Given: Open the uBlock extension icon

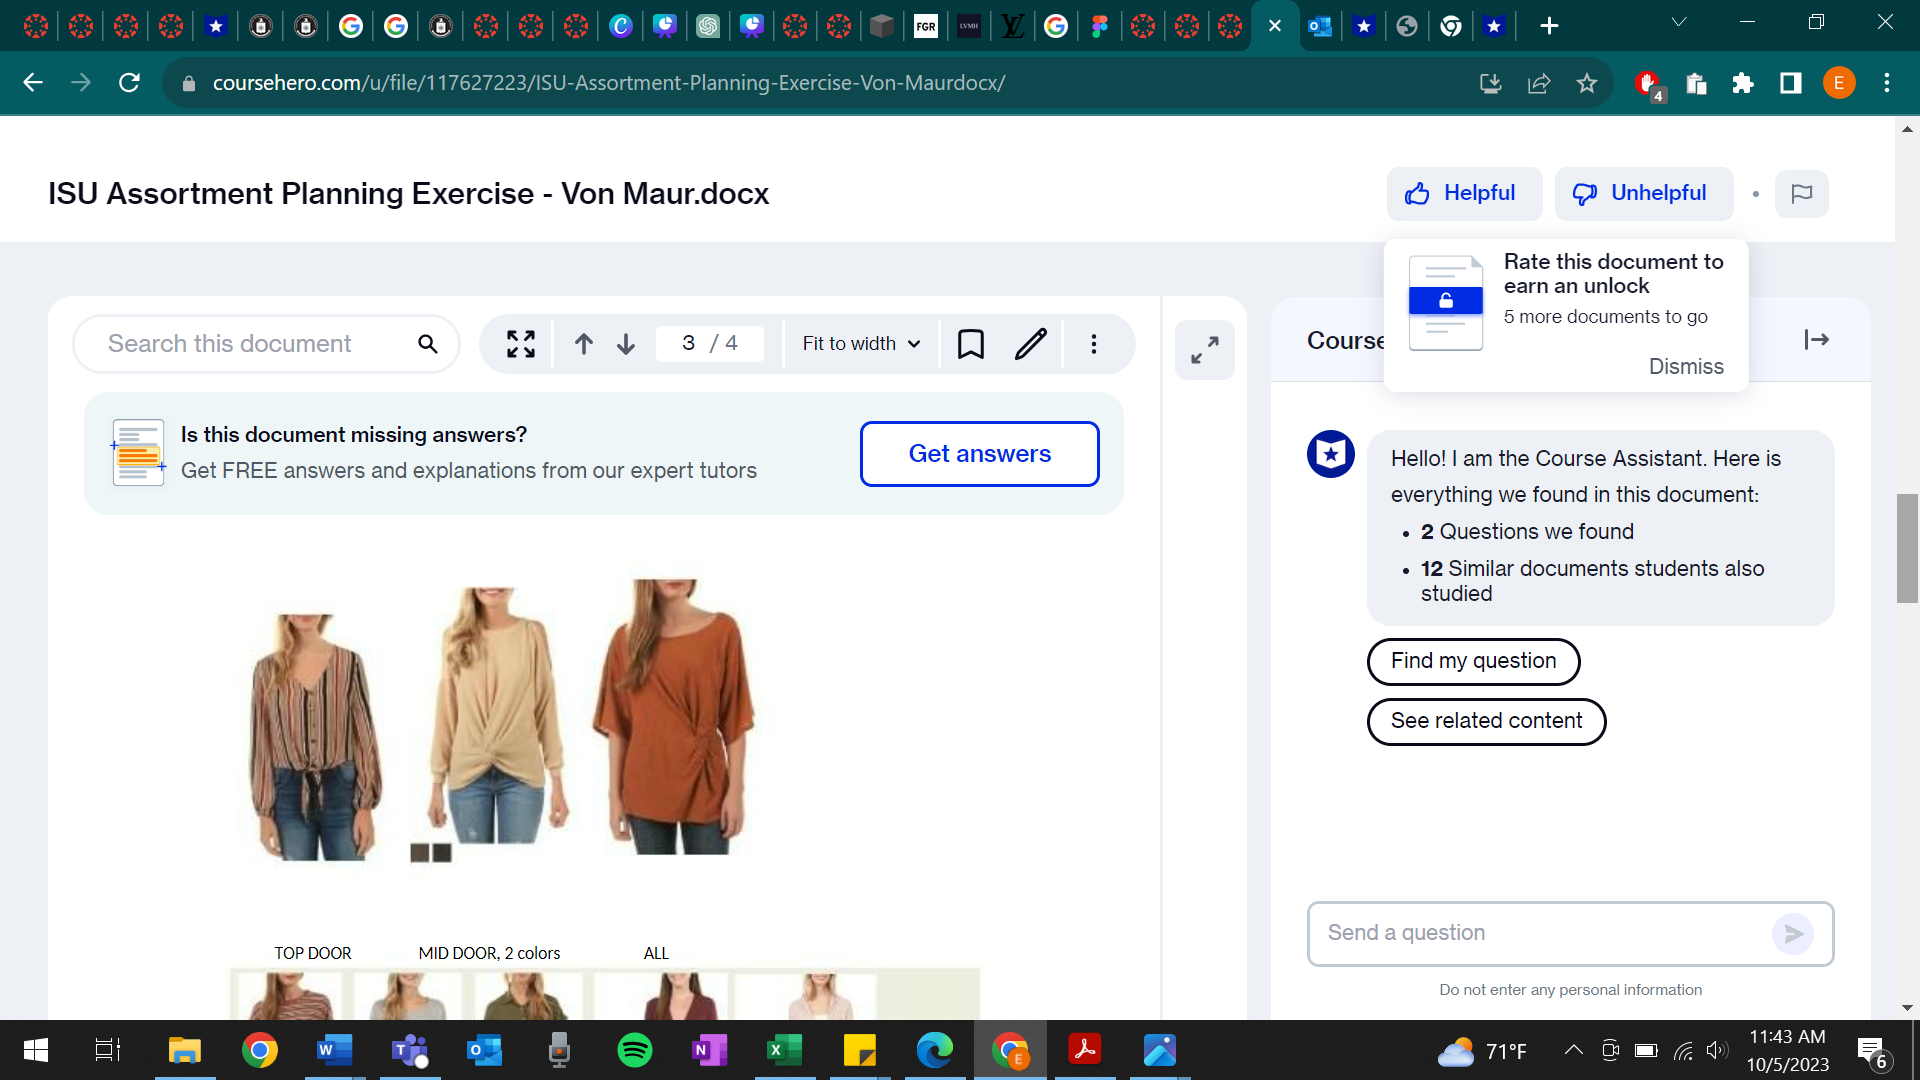Looking at the screenshot, I should 1648,84.
